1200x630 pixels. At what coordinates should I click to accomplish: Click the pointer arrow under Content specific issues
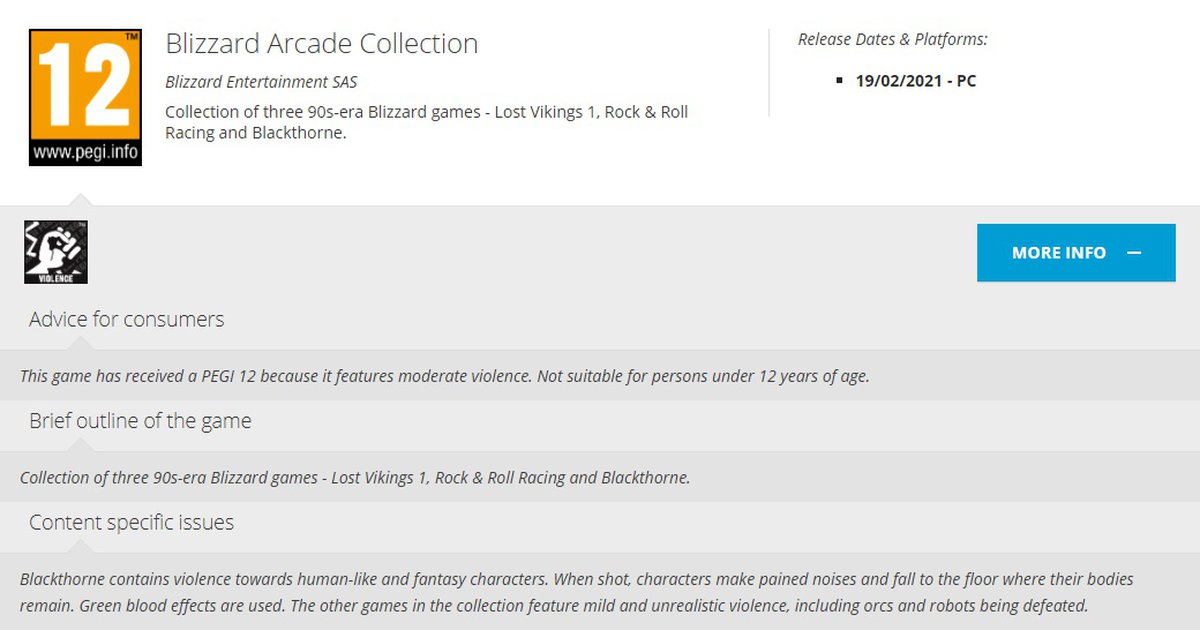77,546
